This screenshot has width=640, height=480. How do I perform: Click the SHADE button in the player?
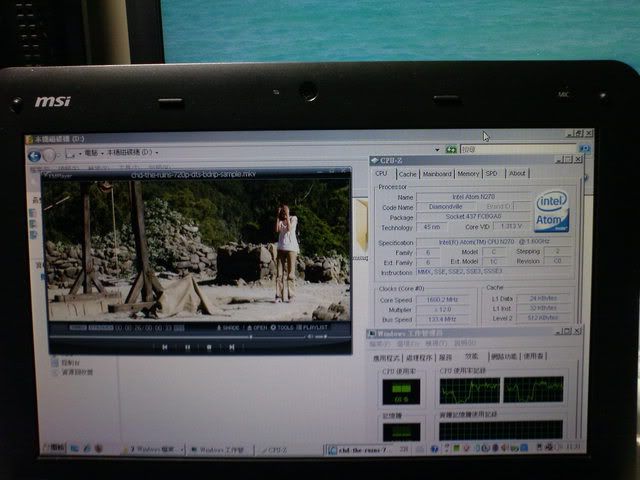tap(228, 328)
